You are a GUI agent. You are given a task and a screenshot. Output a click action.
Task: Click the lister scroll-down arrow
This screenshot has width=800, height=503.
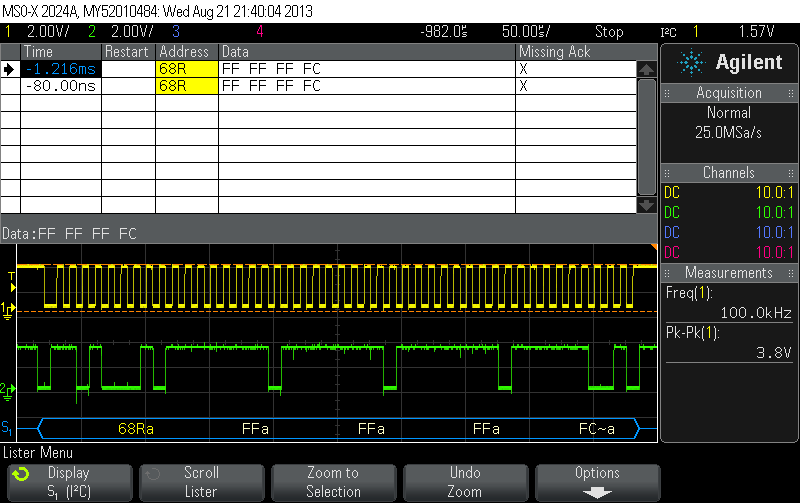(646, 205)
